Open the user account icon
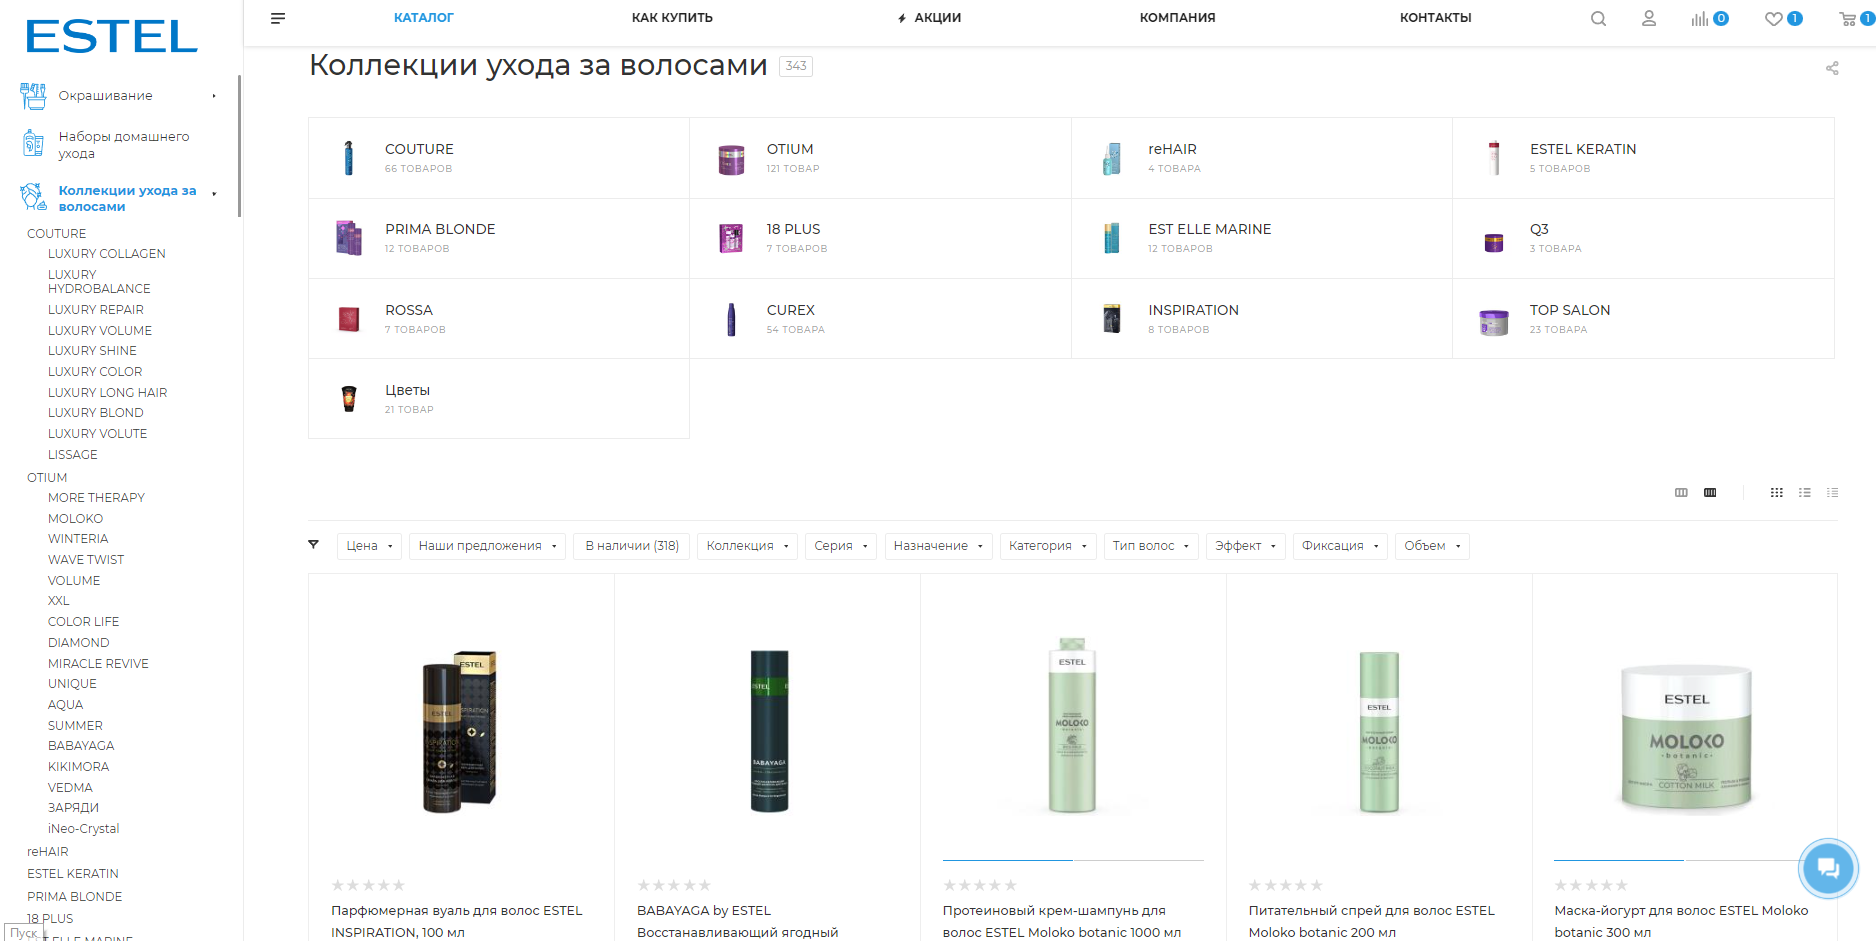The height and width of the screenshot is (941, 1876). [x=1649, y=18]
